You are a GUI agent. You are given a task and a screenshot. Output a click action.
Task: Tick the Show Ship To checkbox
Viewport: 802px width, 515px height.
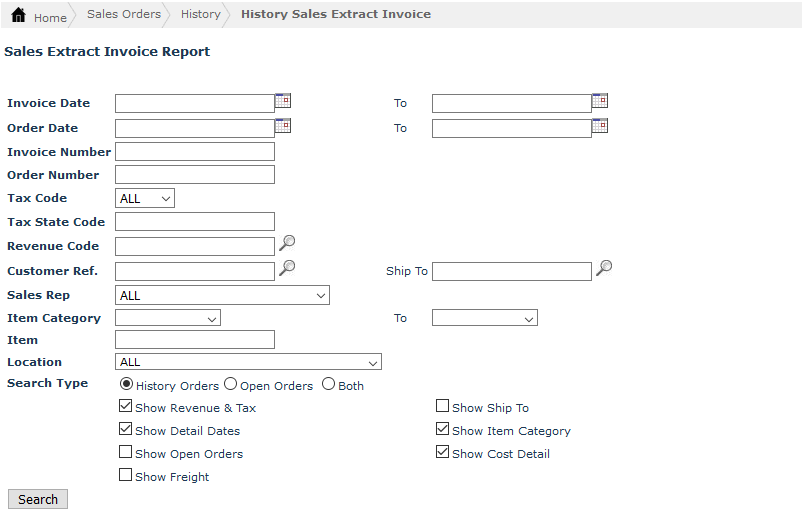point(443,407)
